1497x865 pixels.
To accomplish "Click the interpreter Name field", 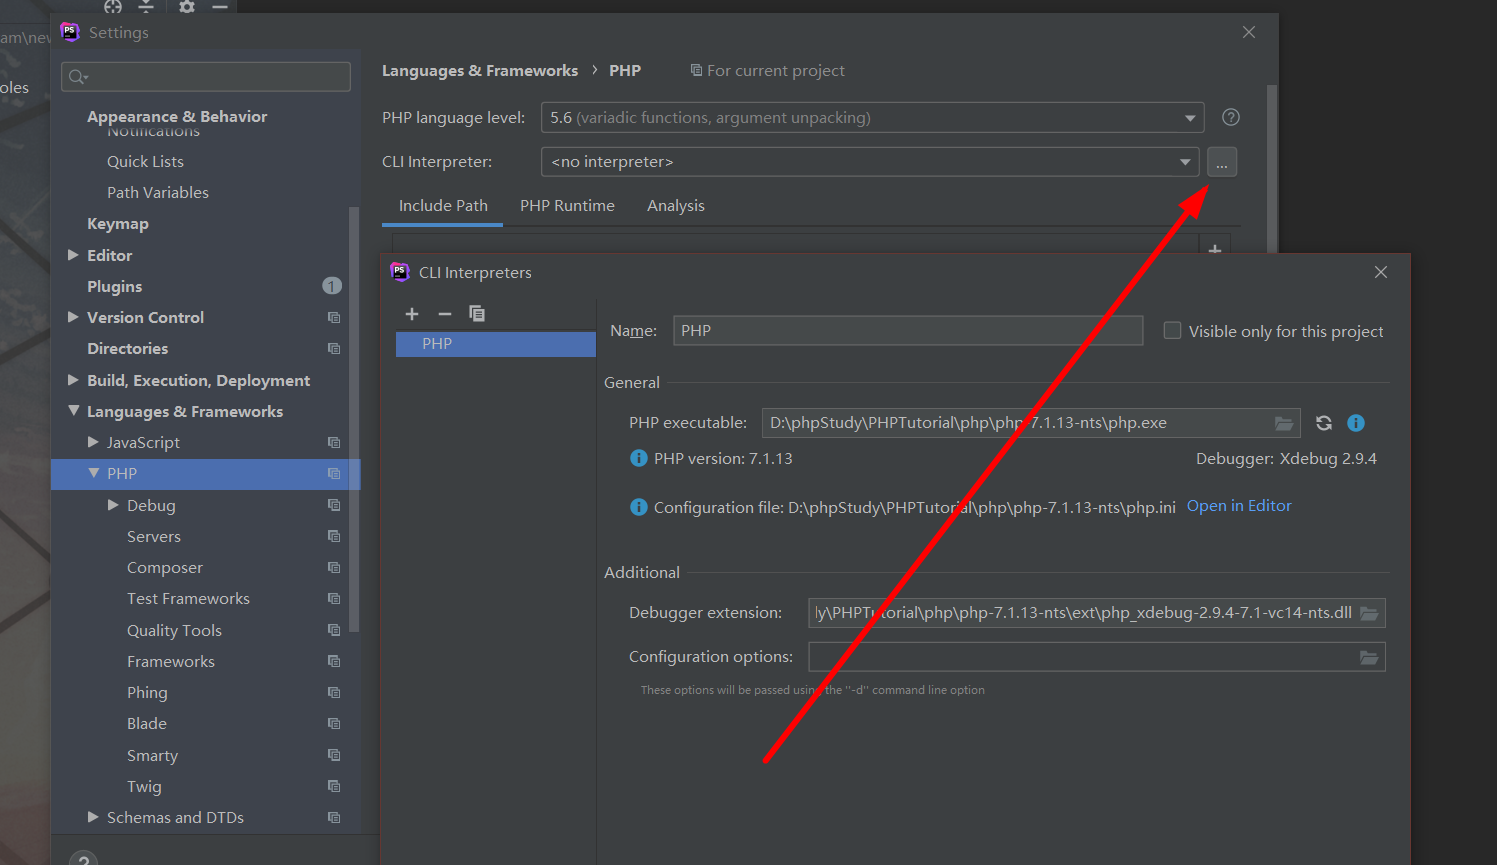I will [908, 331].
